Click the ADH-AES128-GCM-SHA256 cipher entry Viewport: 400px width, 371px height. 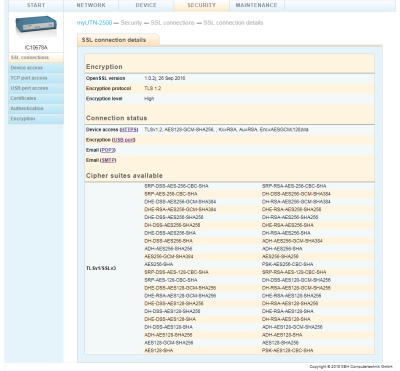point(292,327)
